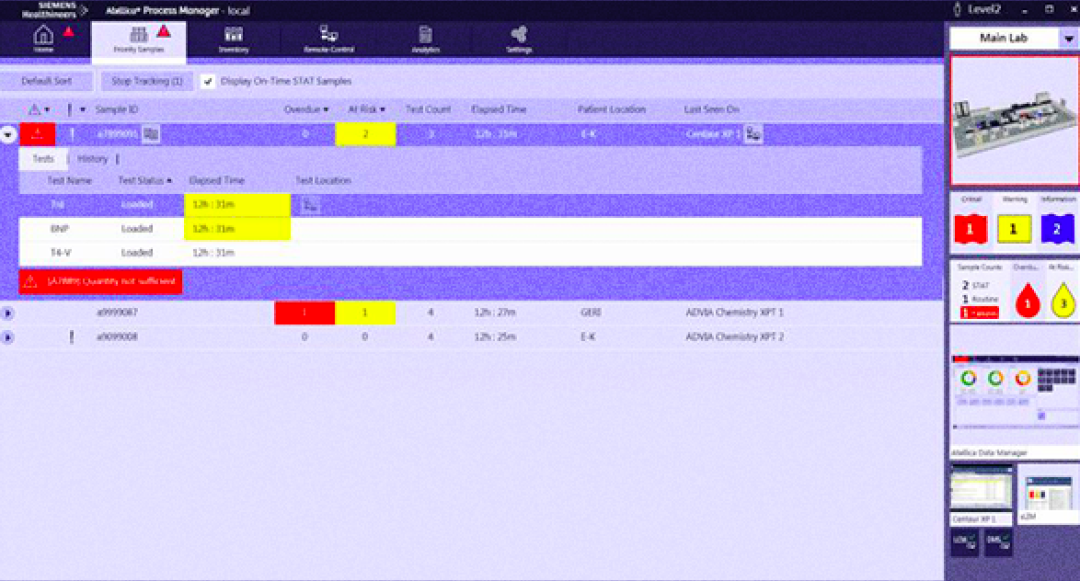
Task: Expand sample row a9099008
Action: [x=8, y=338]
